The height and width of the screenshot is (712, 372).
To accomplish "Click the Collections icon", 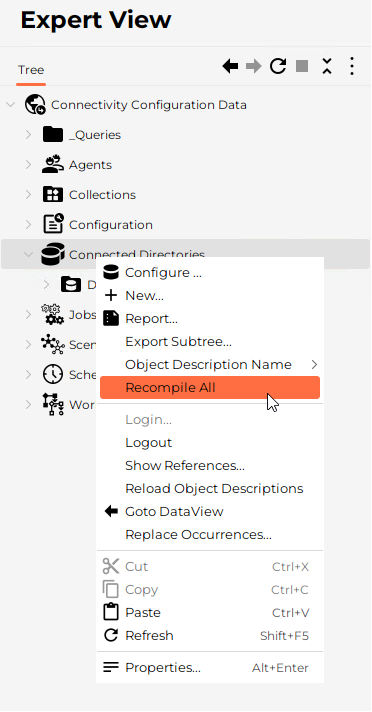I will [53, 194].
